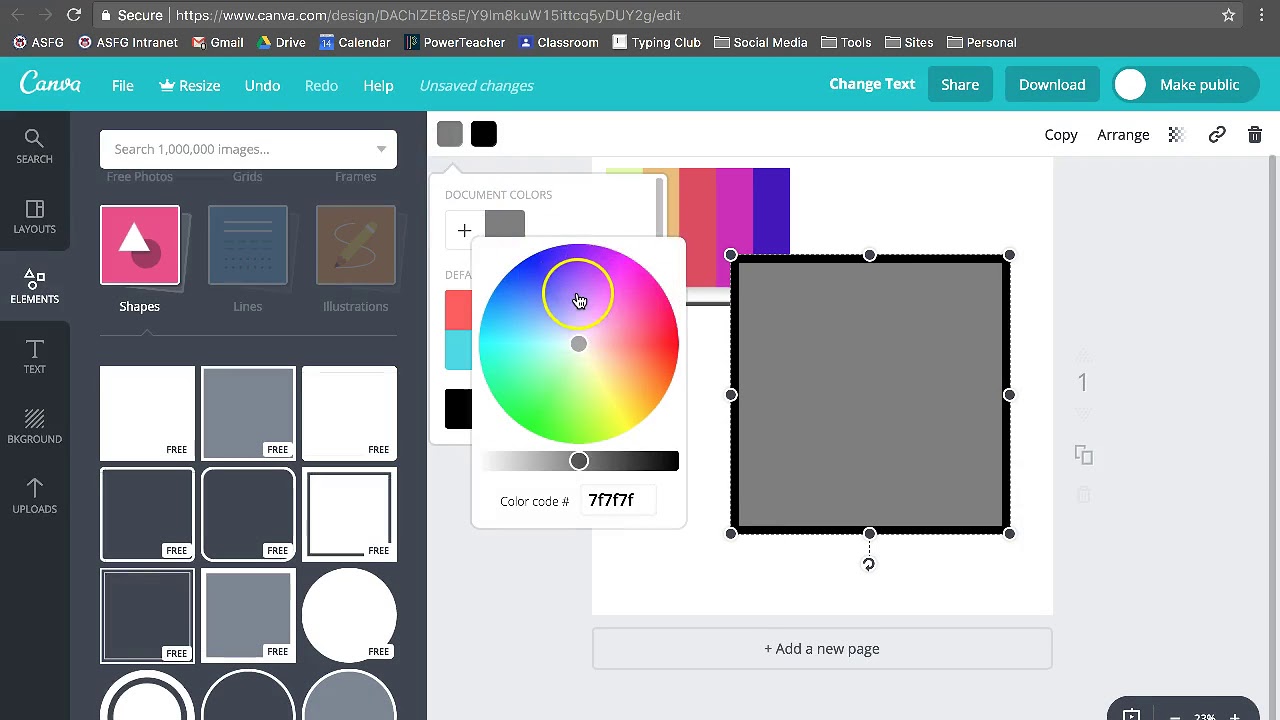Add a new document color

464,231
